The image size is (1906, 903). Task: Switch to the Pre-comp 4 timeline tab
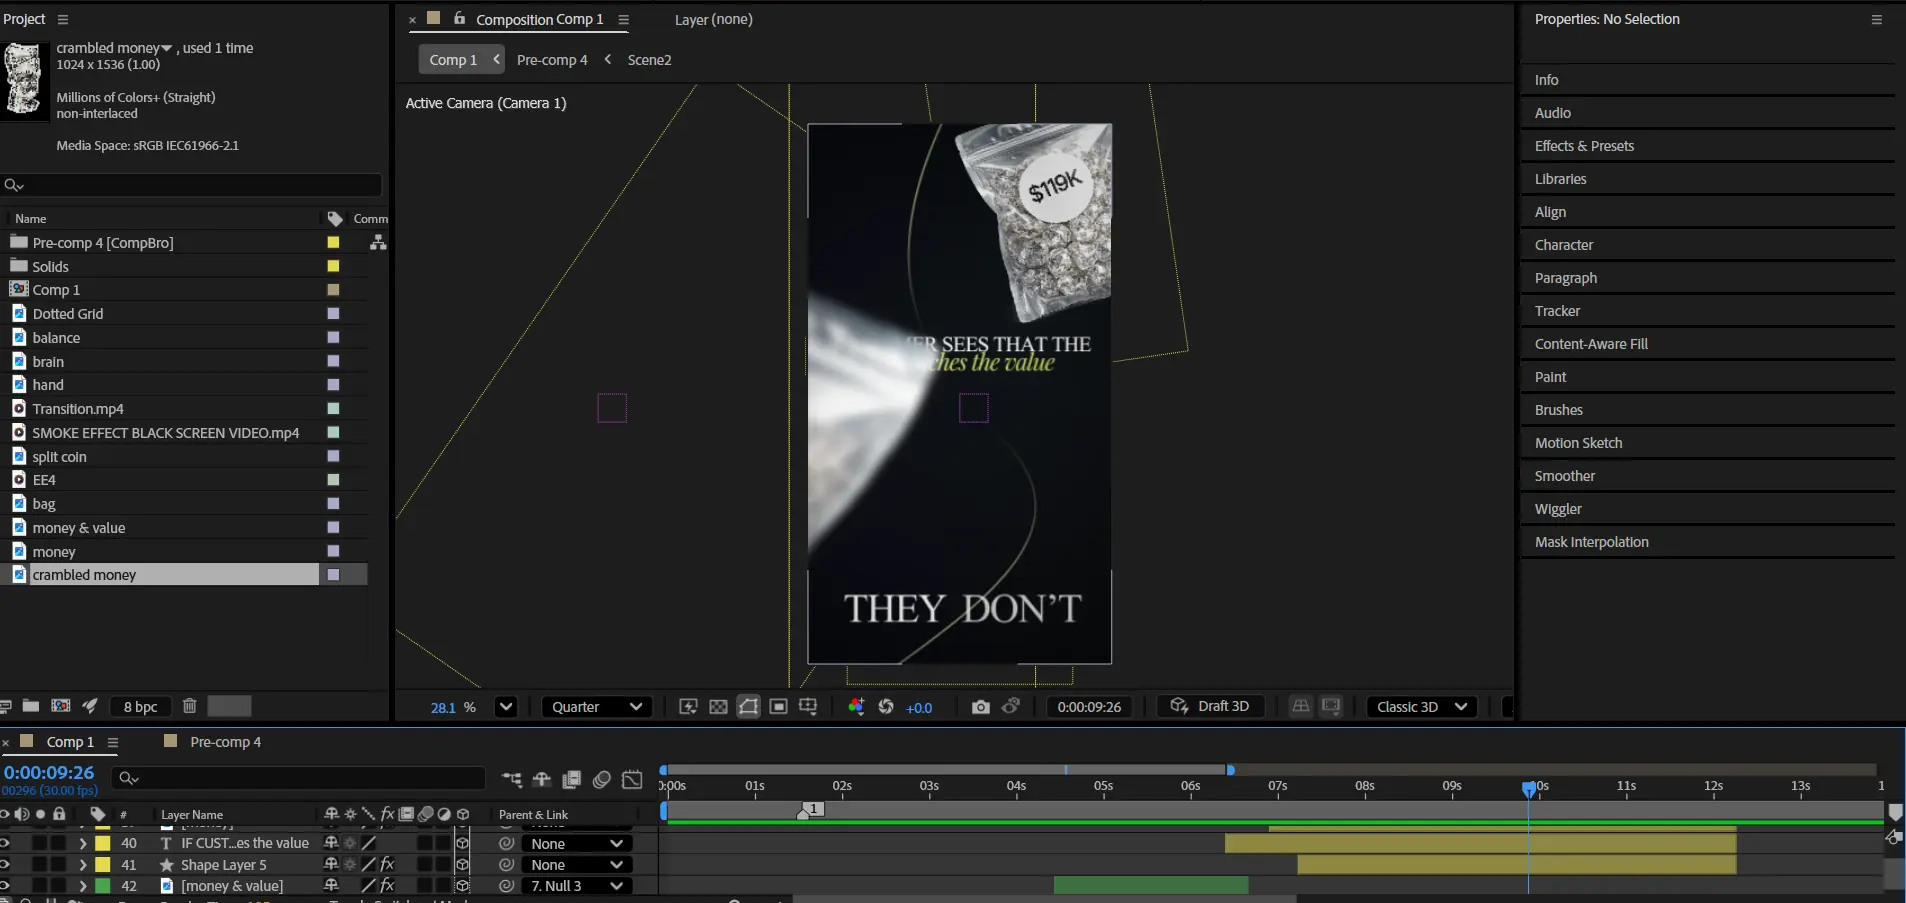(224, 742)
